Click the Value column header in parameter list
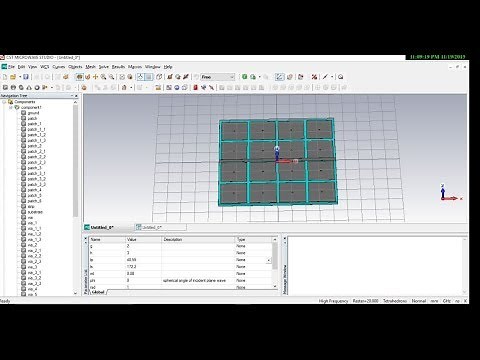This screenshot has width=480, height=360. (x=143, y=240)
